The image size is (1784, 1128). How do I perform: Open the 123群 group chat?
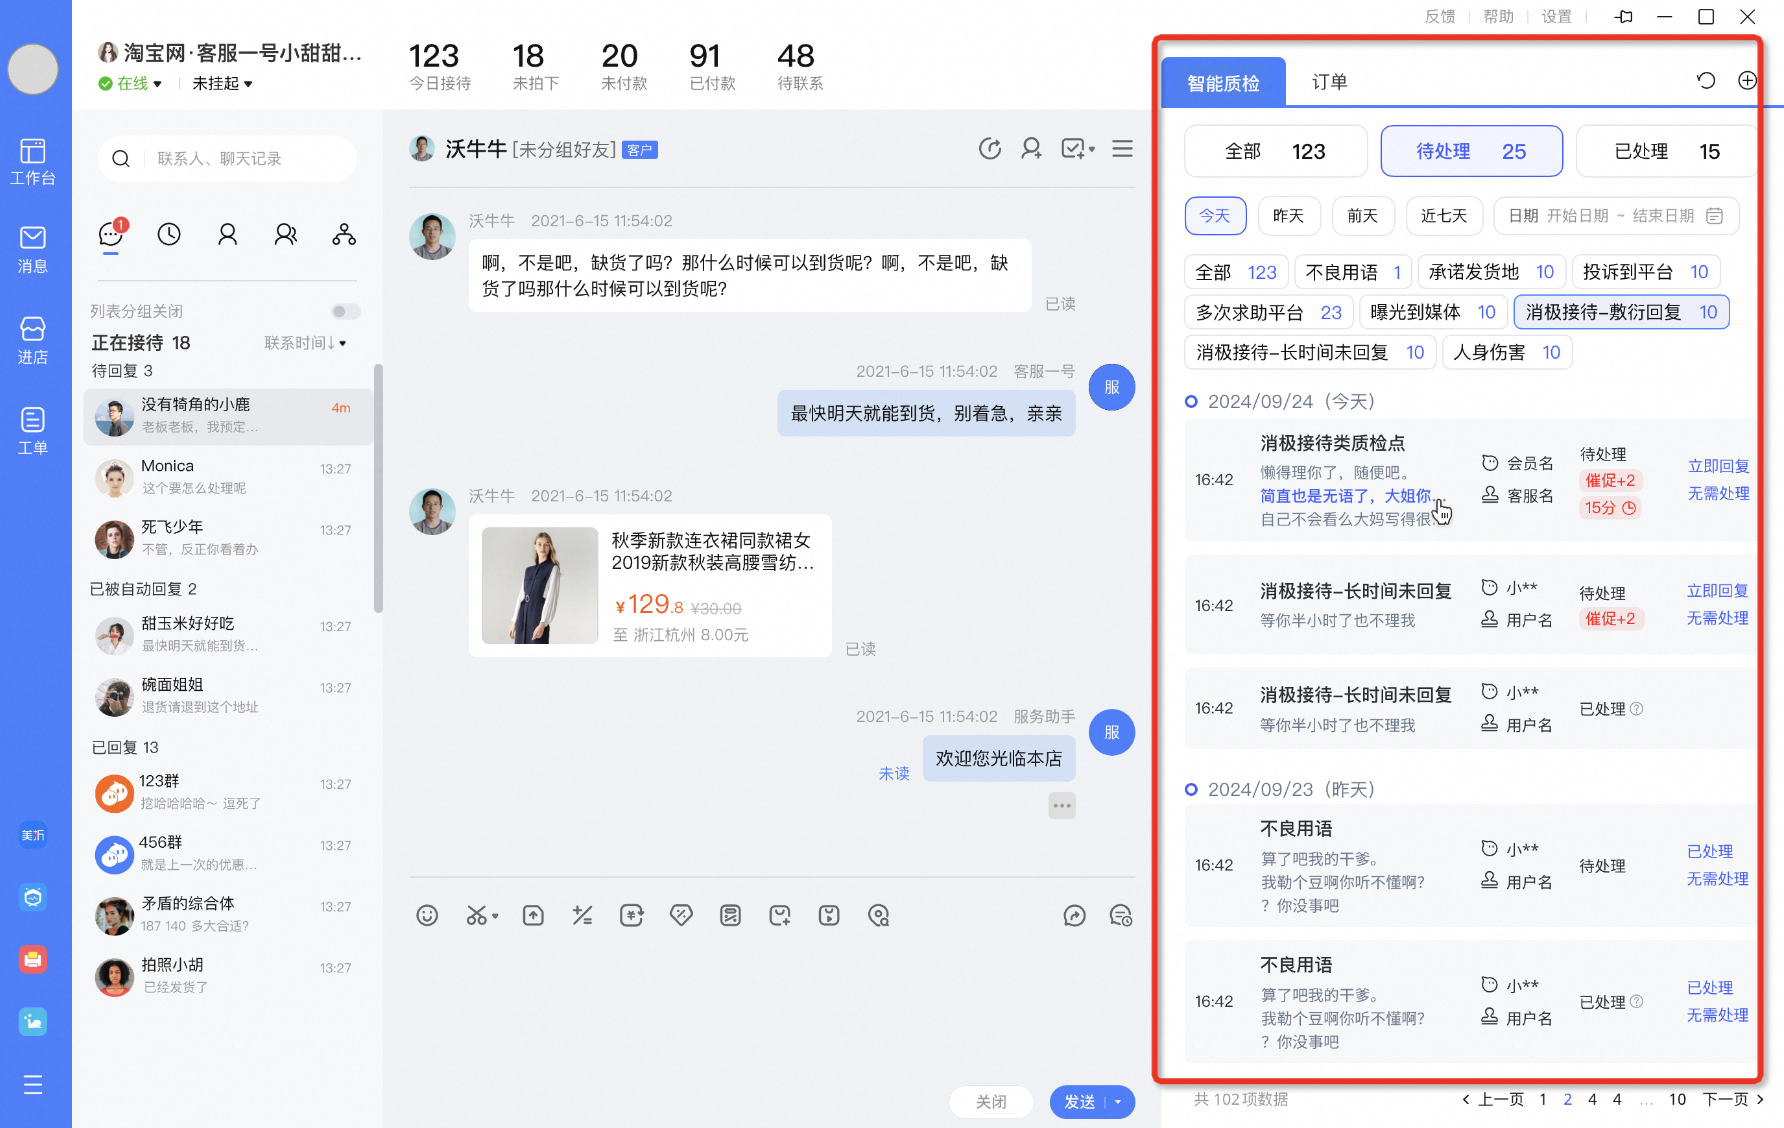click(228, 792)
